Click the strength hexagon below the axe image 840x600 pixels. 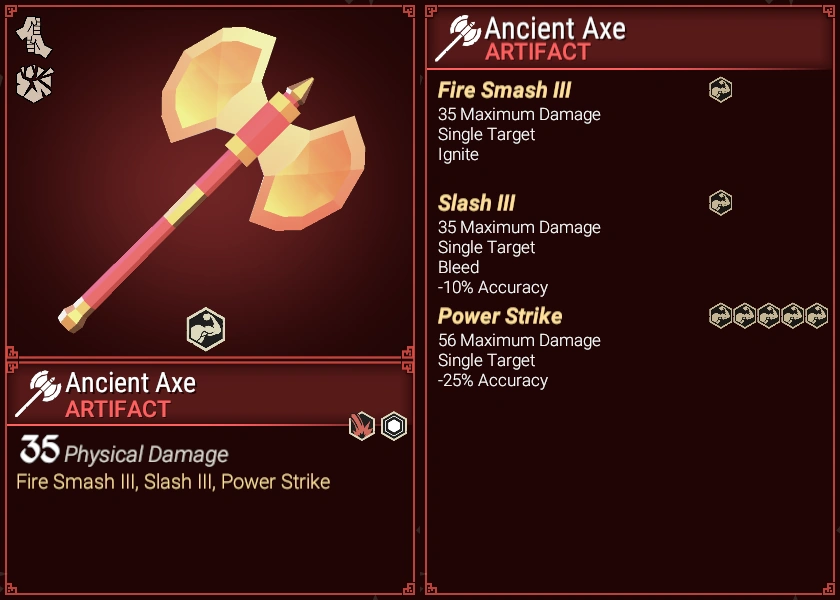[206, 329]
